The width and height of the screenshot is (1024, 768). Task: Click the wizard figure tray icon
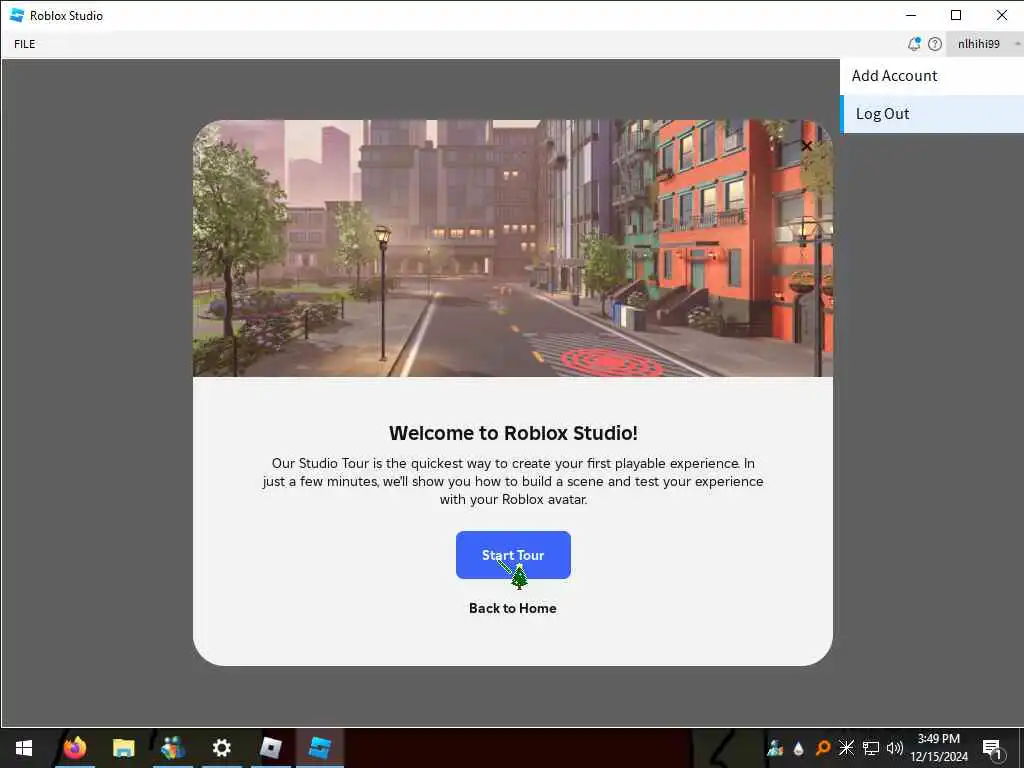pos(775,748)
